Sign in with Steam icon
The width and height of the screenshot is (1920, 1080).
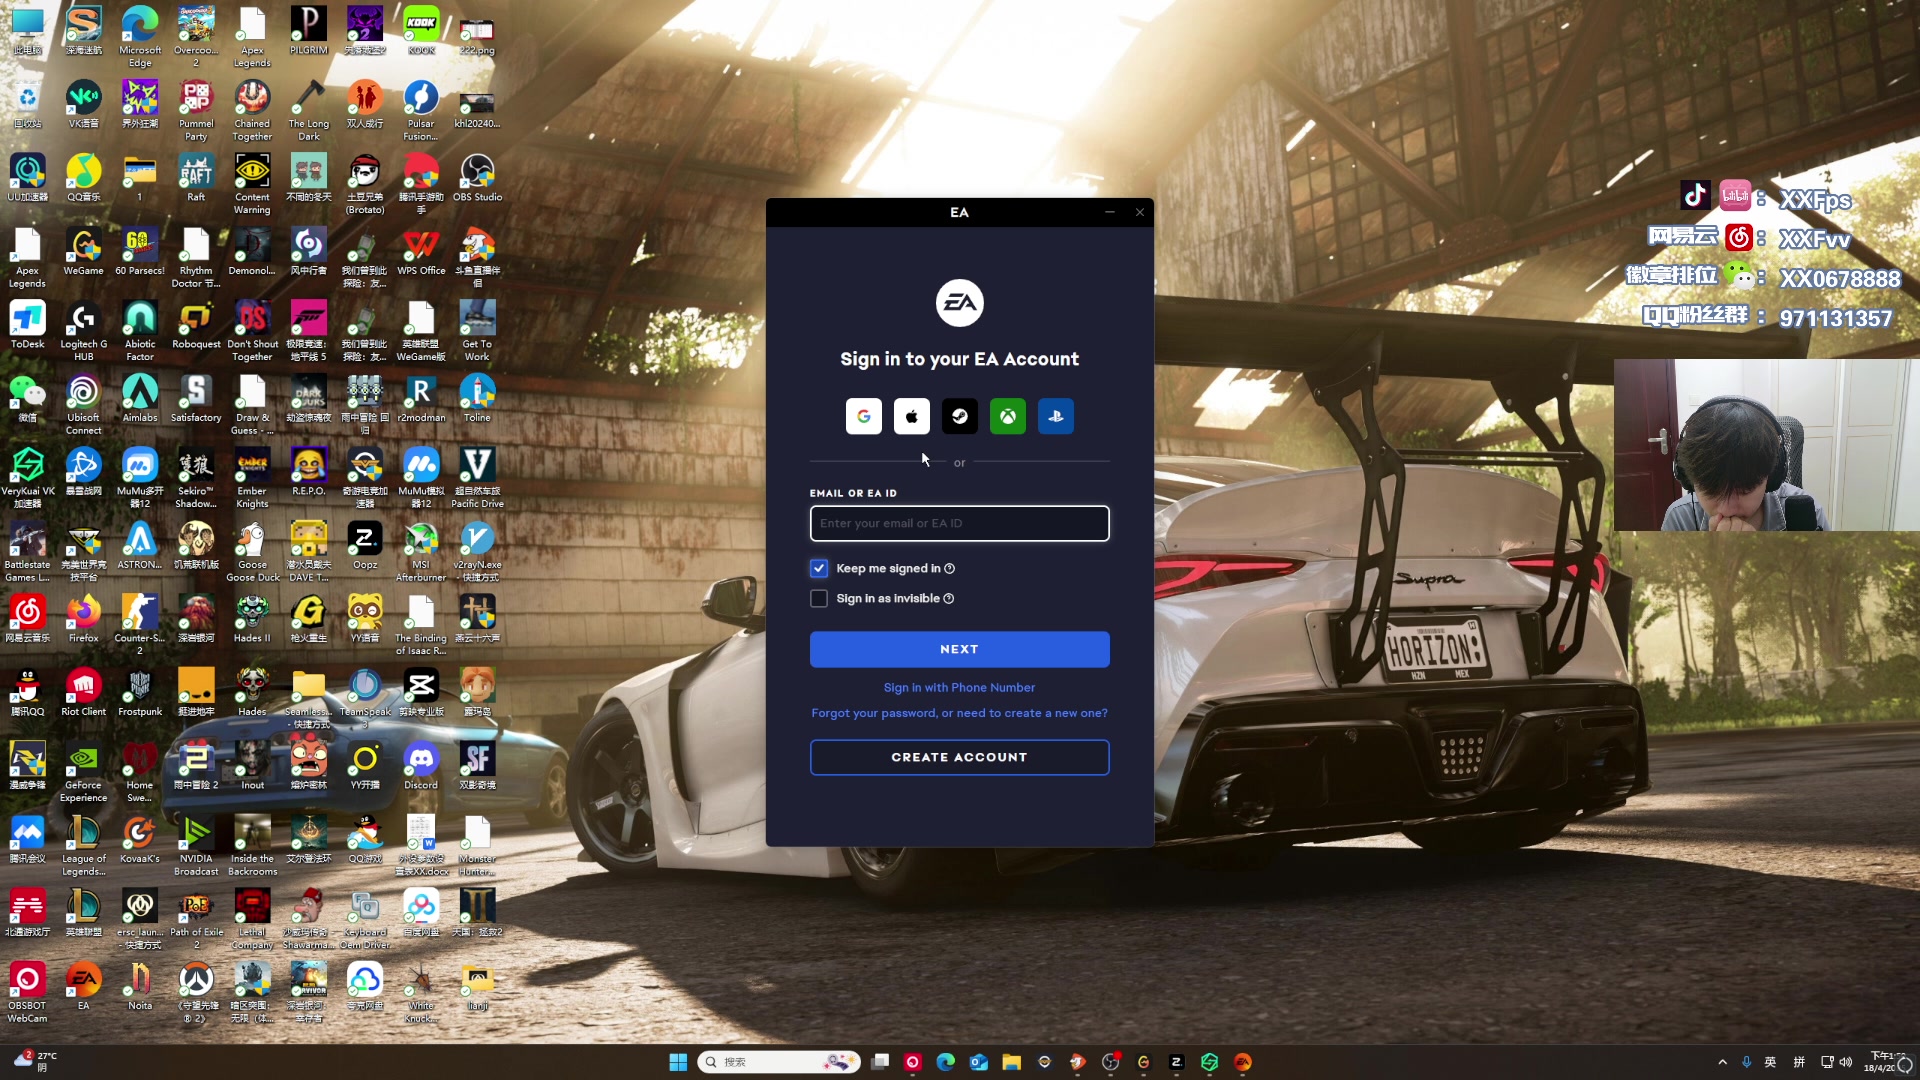coord(959,417)
